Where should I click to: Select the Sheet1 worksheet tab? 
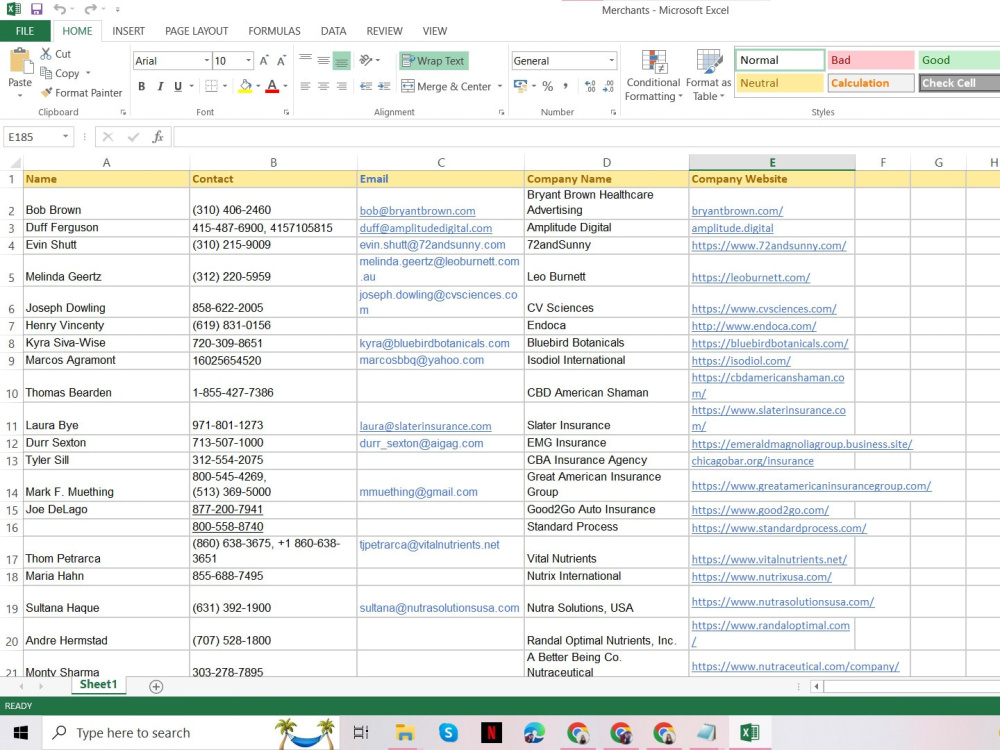[x=98, y=684]
